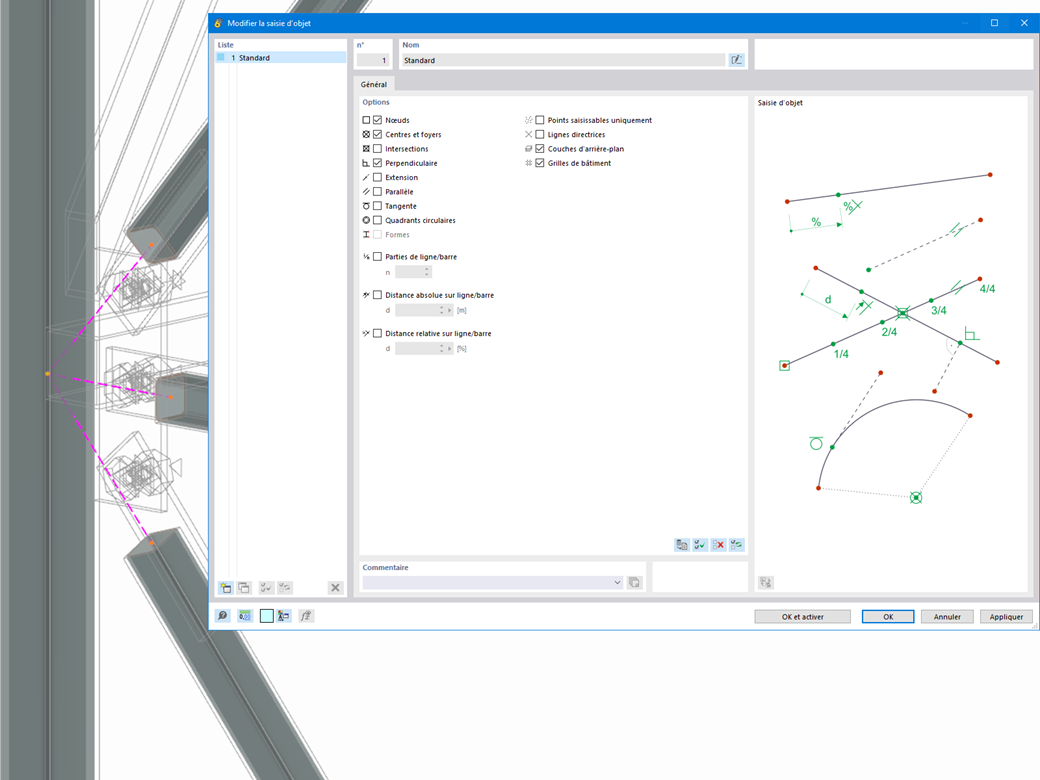1040x780 pixels.
Task: Check the Lignes directrices option
Action: [540, 135]
